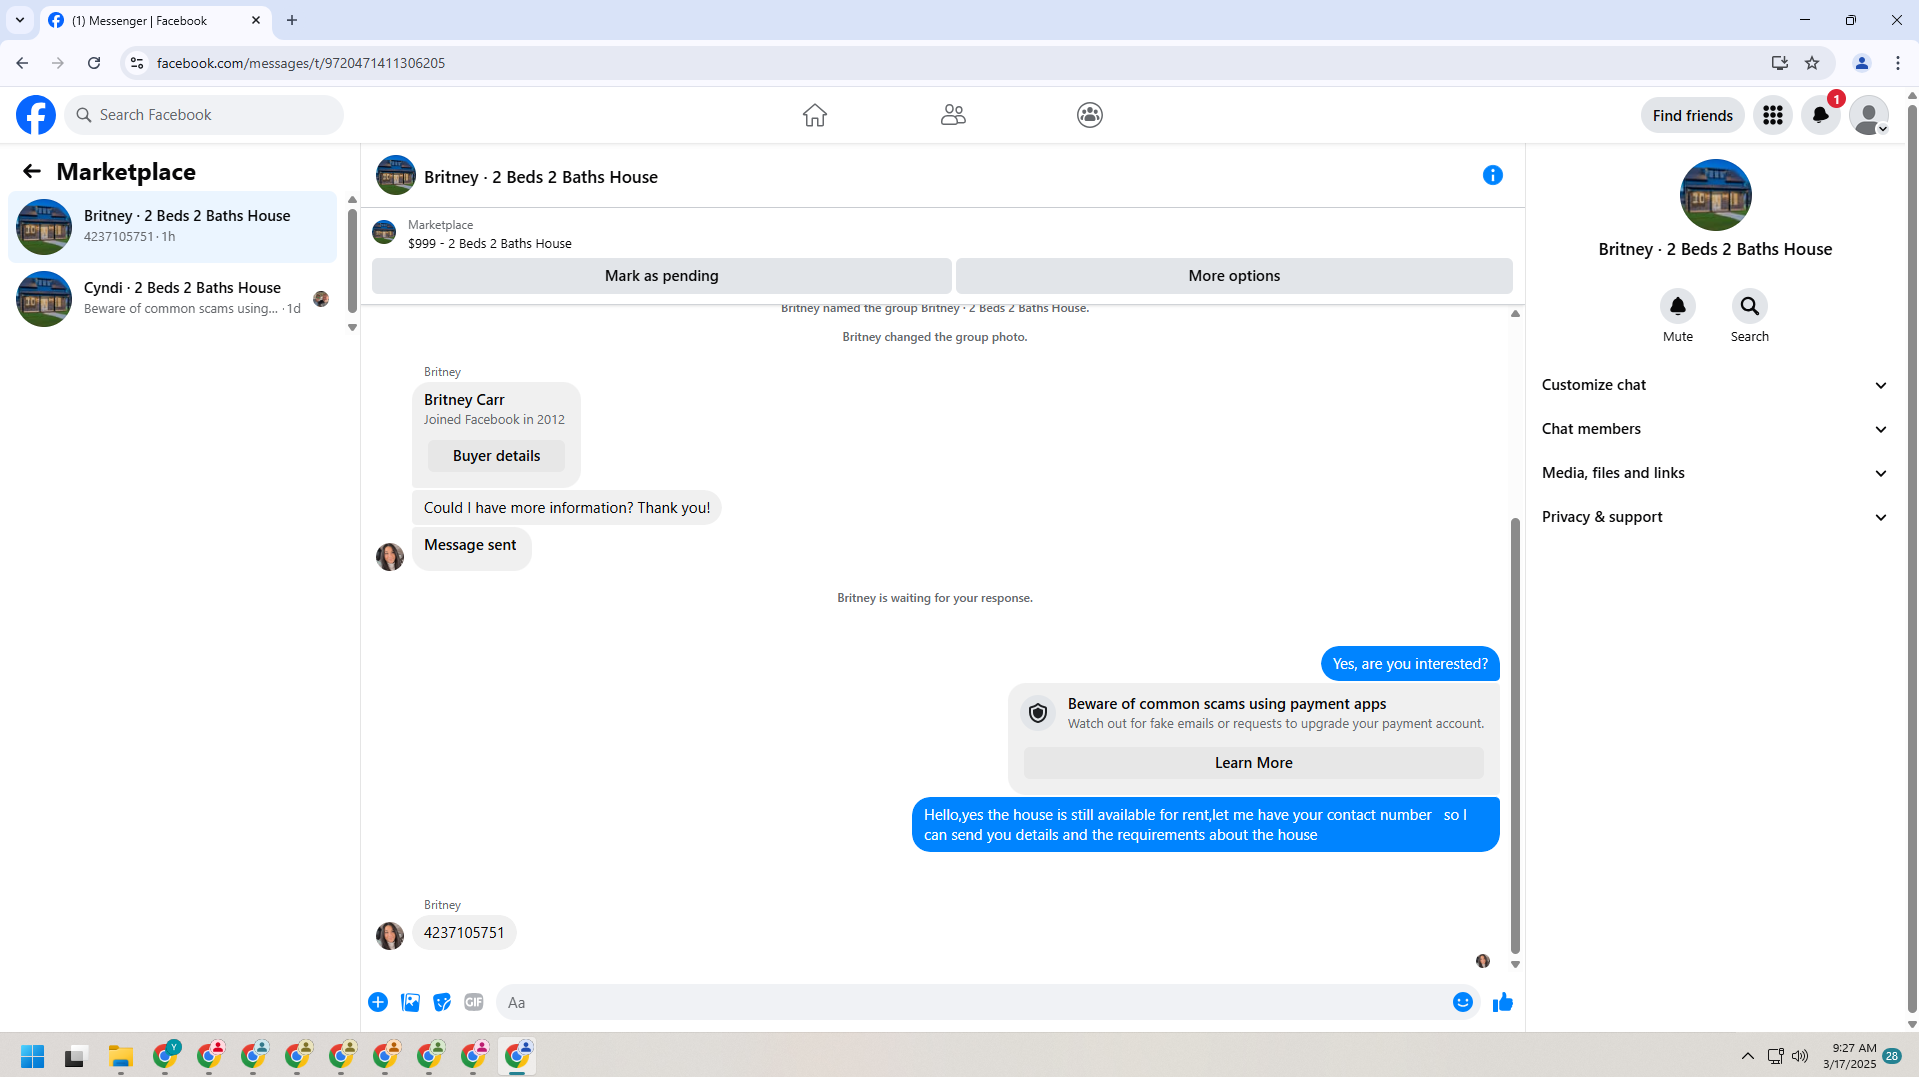The image size is (1919, 1077).
Task: Click chat header title Britney 2 Beds
Action: coord(541,177)
